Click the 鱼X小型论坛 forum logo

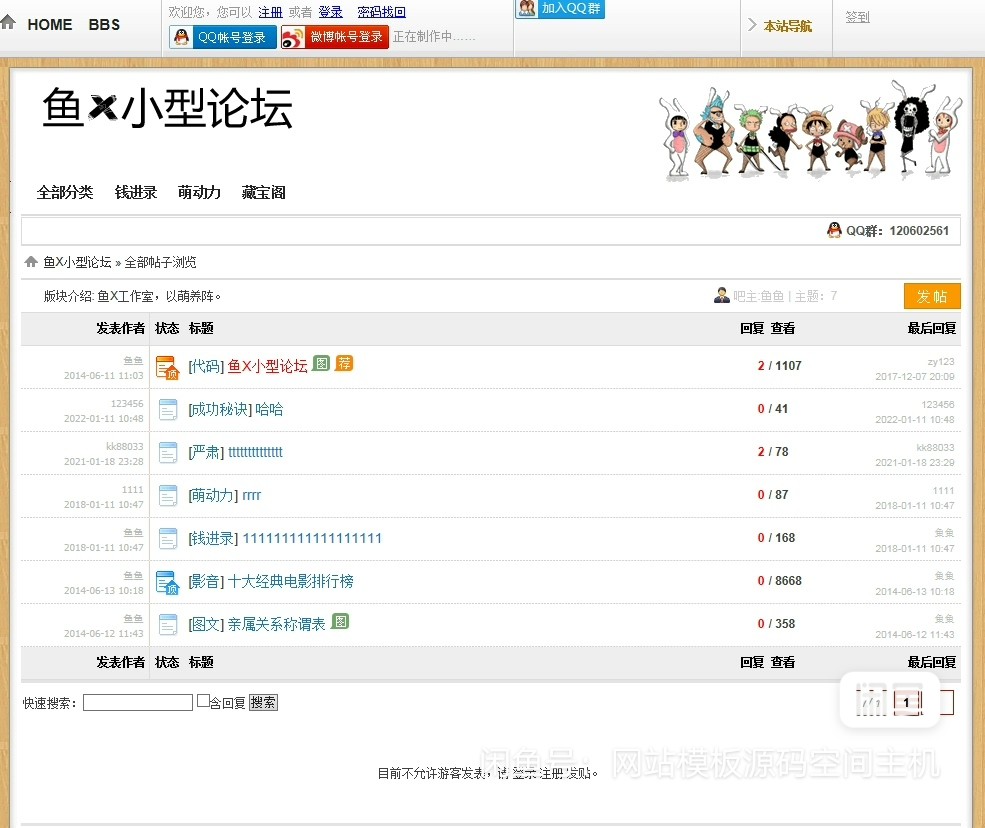coord(167,108)
